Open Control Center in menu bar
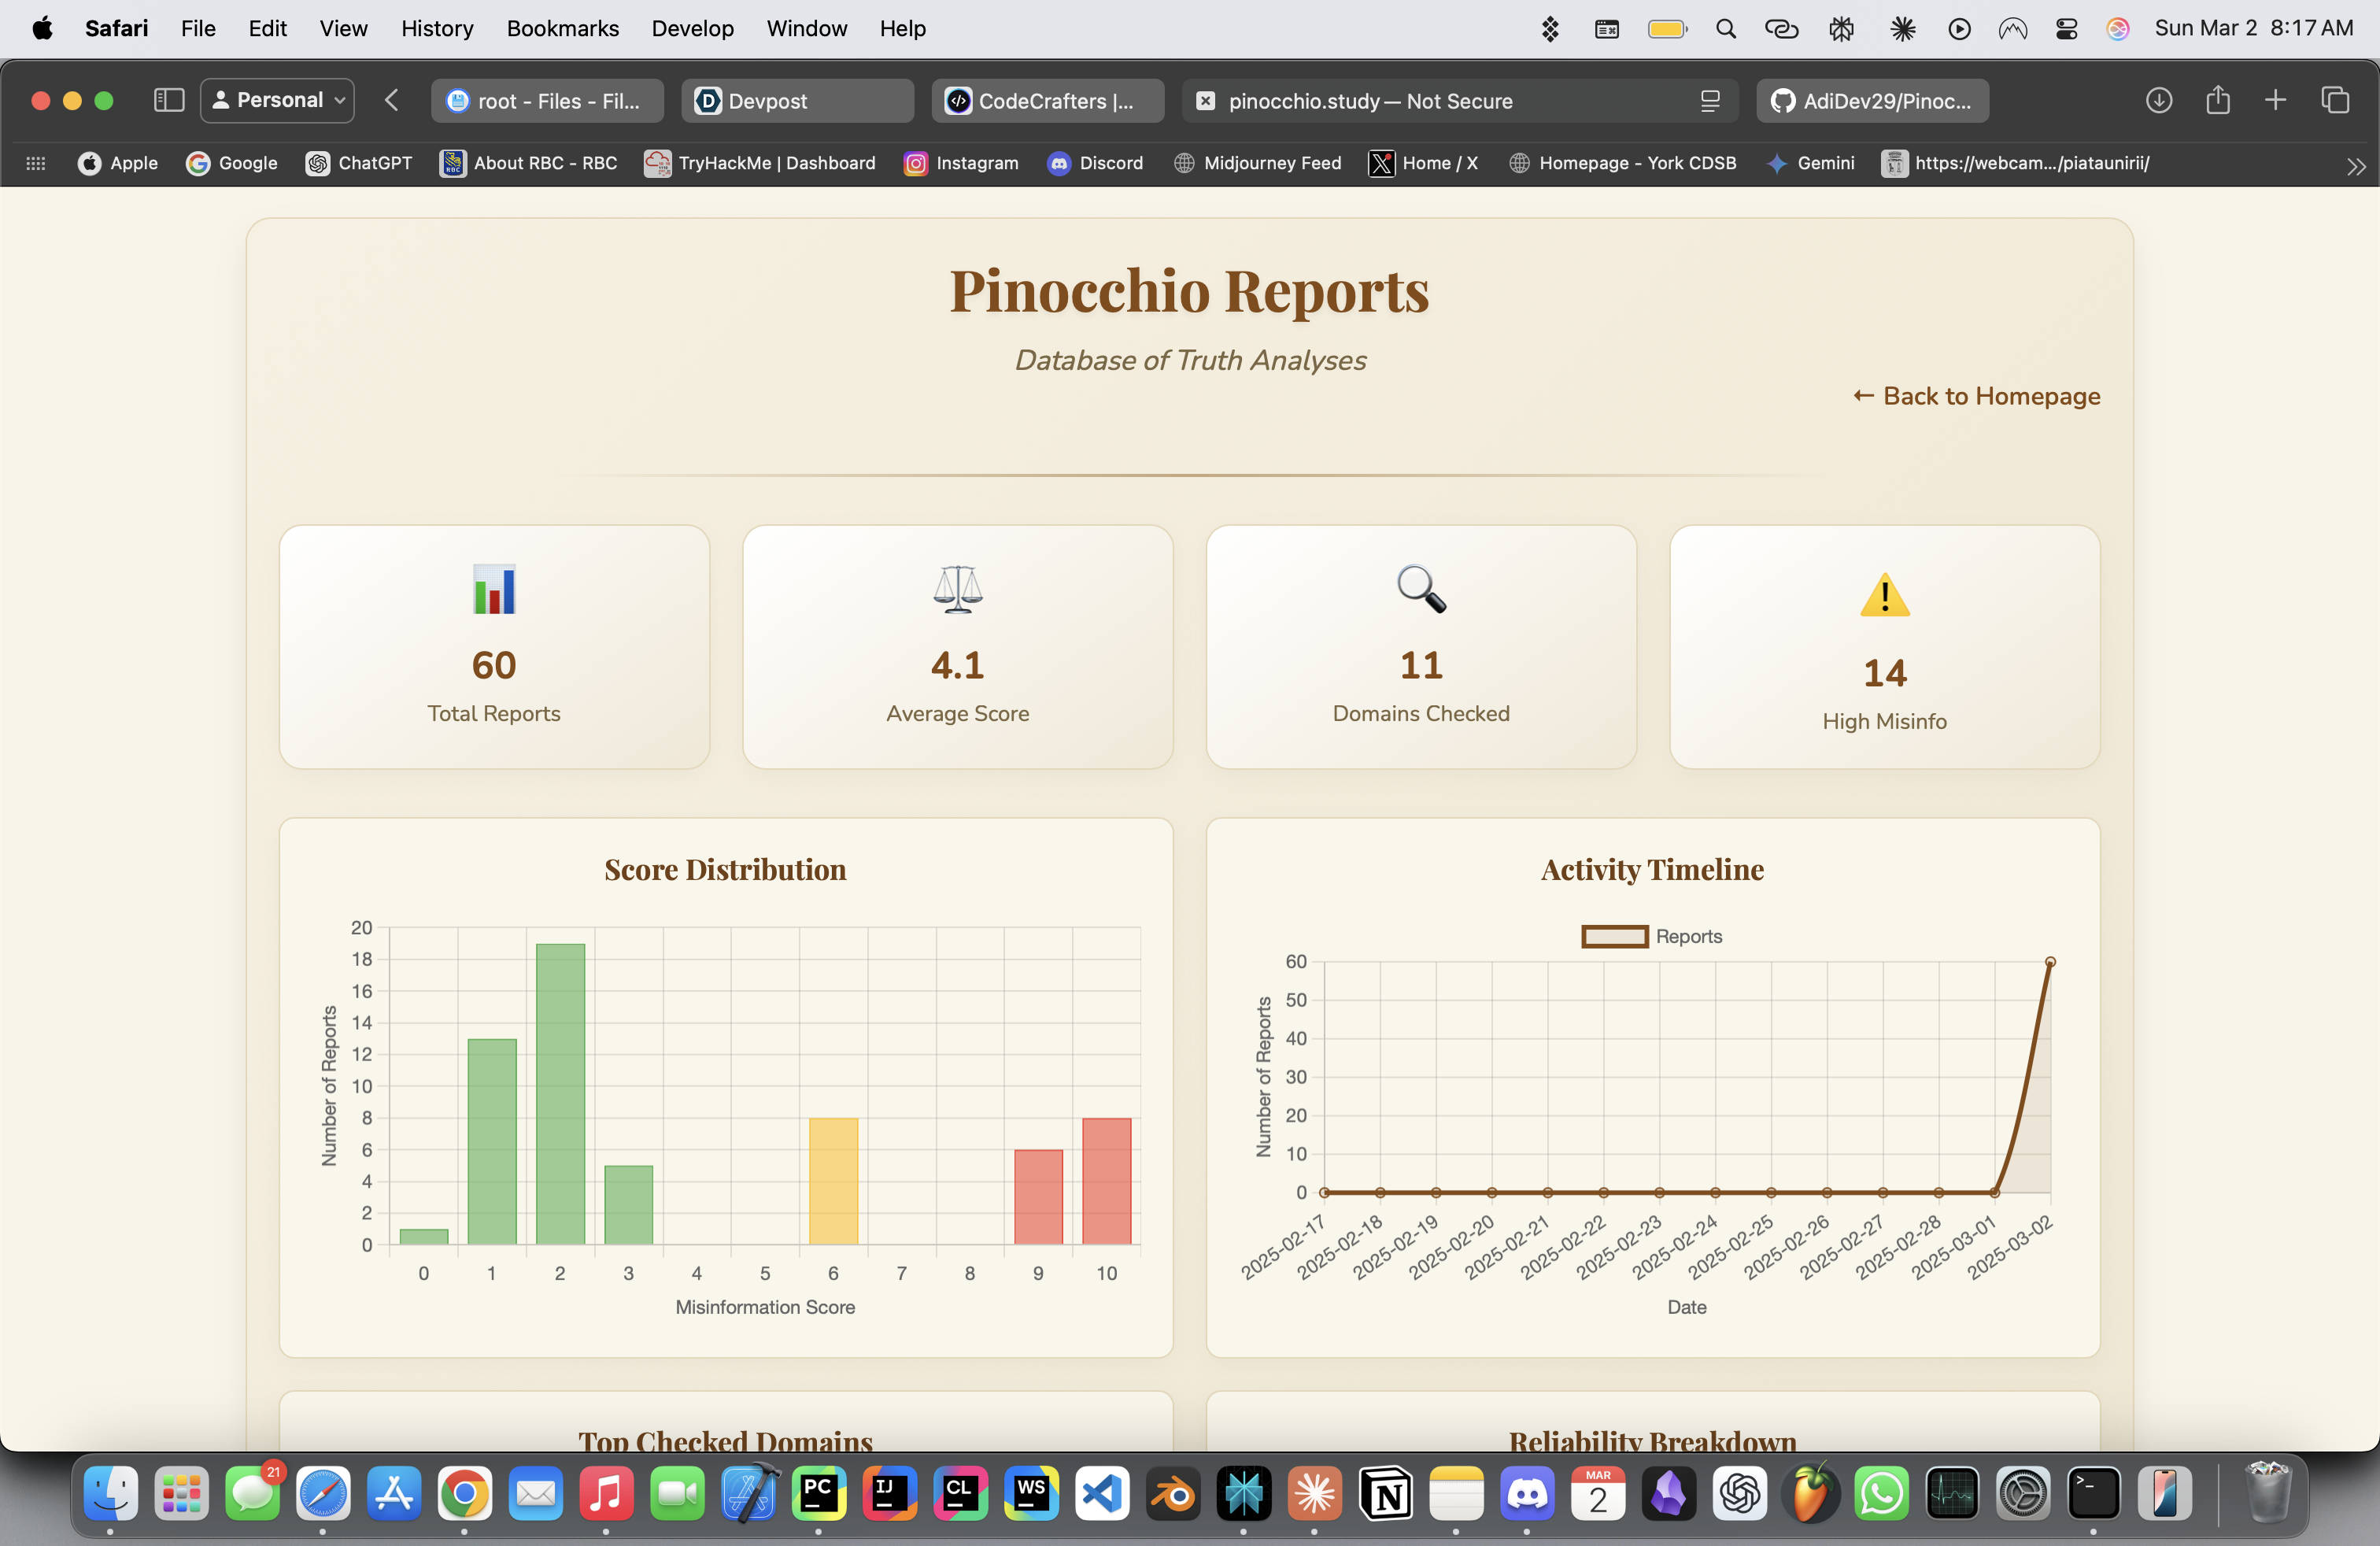Image resolution: width=2380 pixels, height=1546 pixels. pos(2066,29)
